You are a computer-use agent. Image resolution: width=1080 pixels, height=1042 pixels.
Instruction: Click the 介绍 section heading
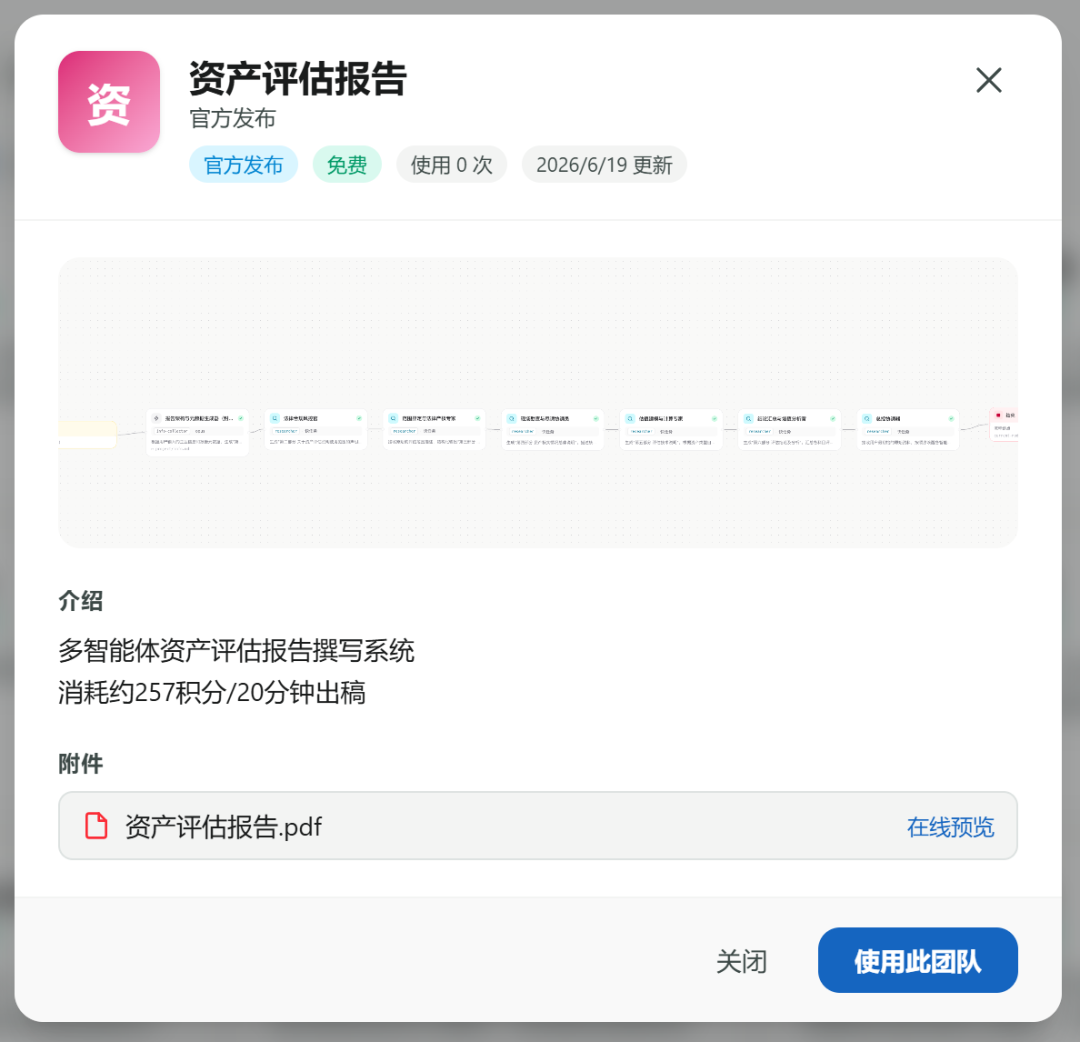(x=81, y=601)
